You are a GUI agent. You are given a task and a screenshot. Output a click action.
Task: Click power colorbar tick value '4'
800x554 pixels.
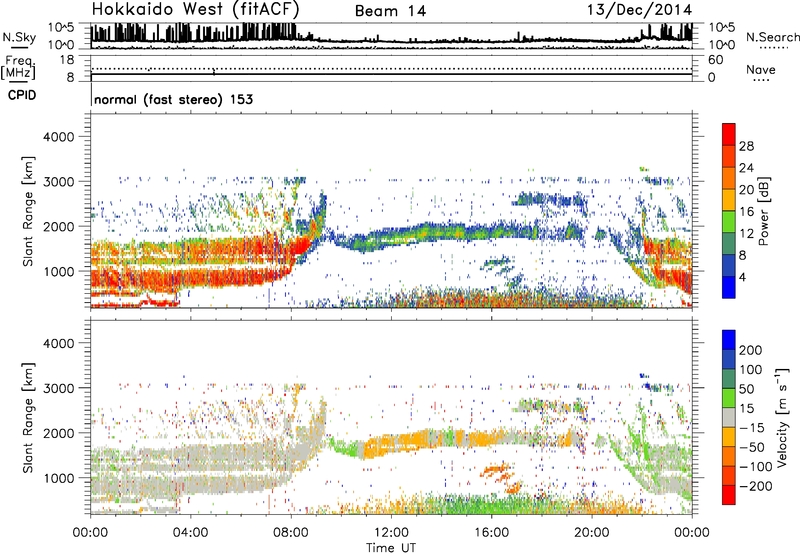(x=742, y=277)
